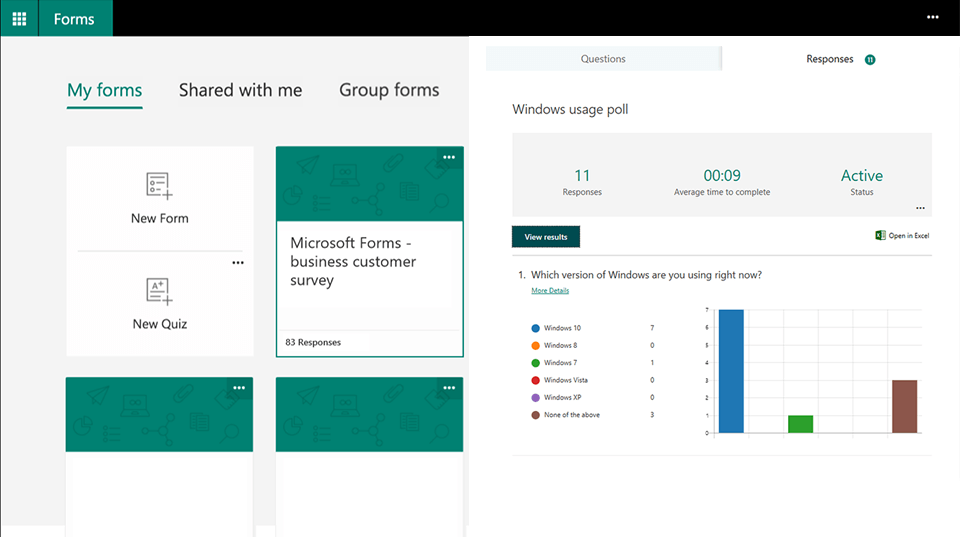The image size is (960, 537).
Task: Open the app launcher waffle icon
Action: (x=19, y=18)
